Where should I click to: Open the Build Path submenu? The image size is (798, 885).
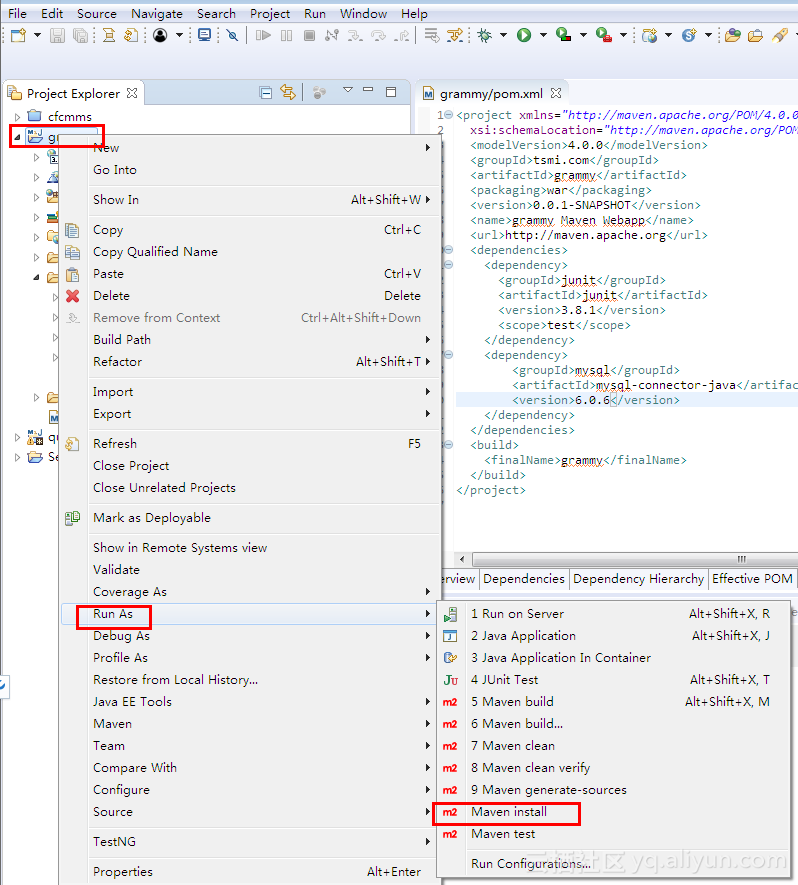[x=250, y=340]
